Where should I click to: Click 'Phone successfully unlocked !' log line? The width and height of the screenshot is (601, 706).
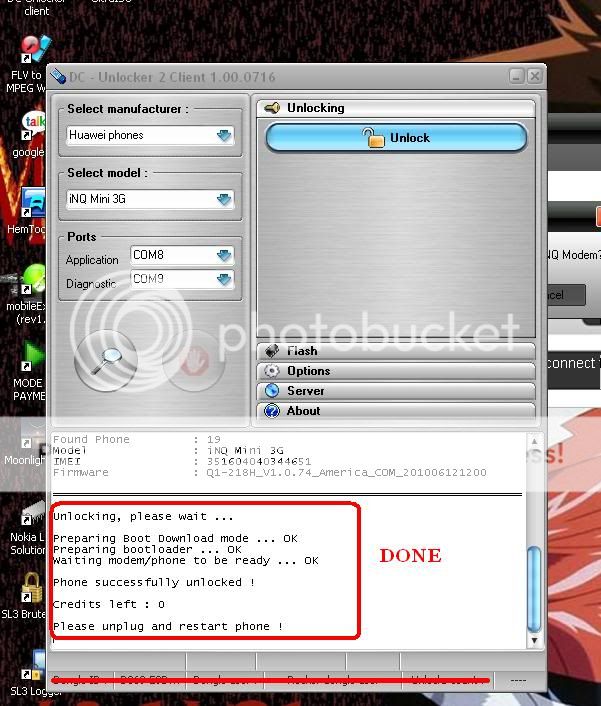(154, 583)
